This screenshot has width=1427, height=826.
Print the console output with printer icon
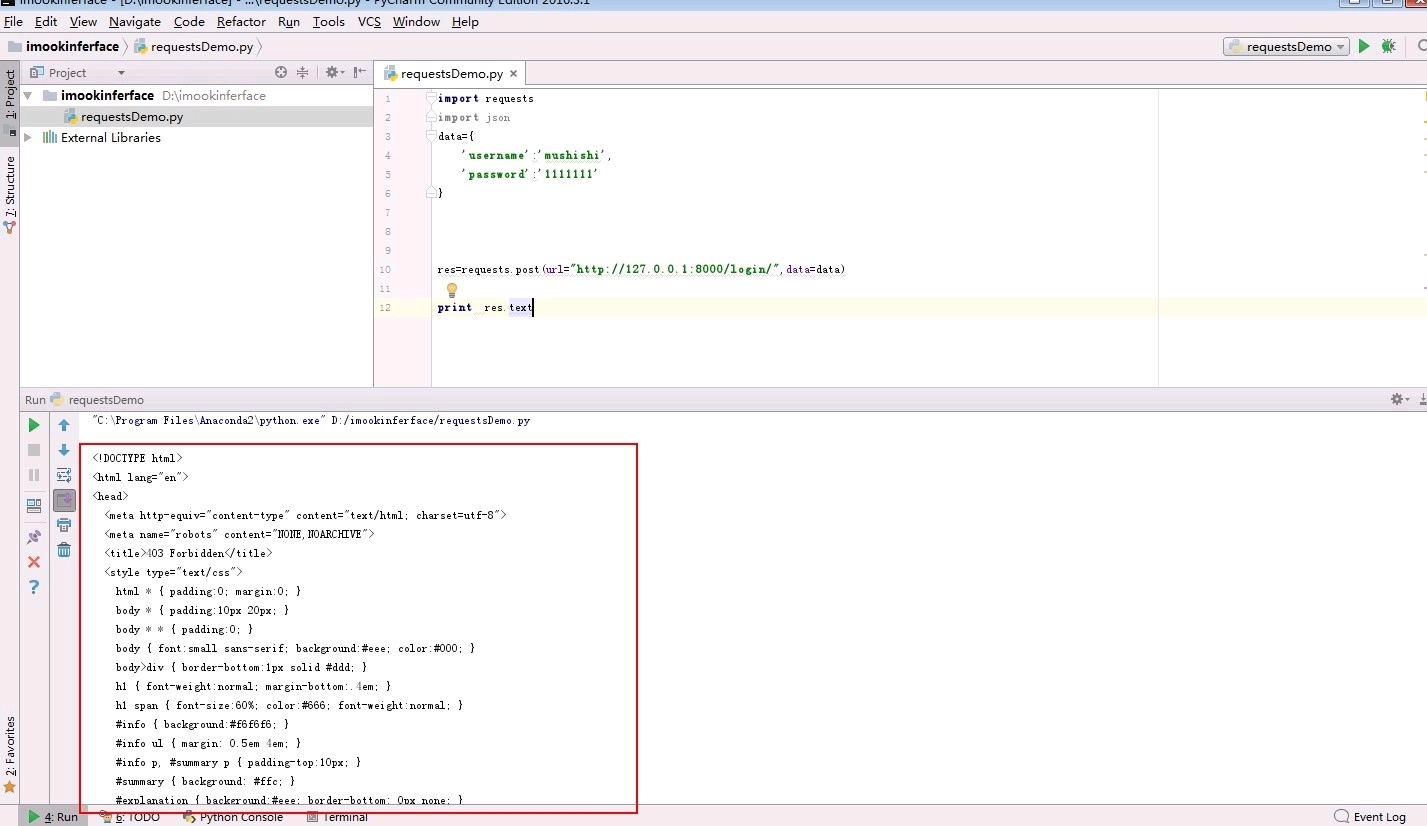click(64, 525)
